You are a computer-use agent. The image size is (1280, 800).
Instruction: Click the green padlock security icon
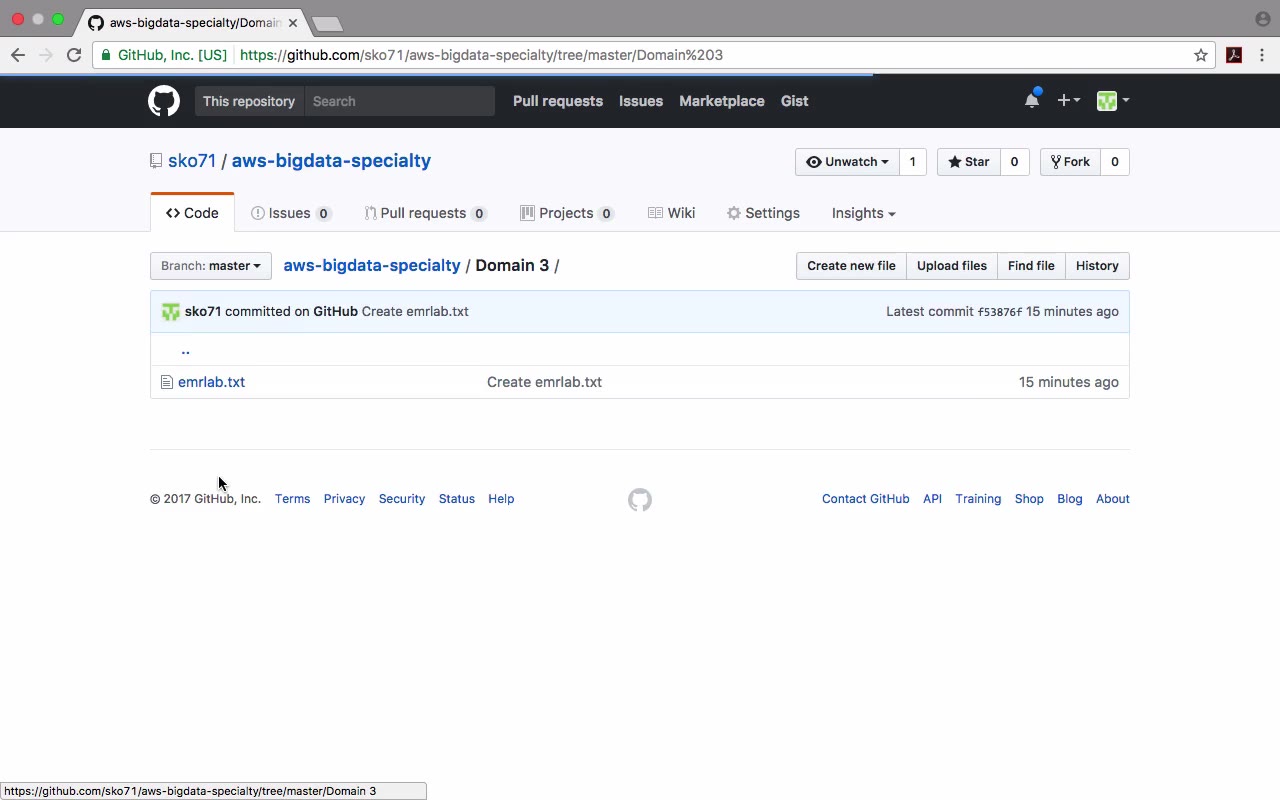106,55
